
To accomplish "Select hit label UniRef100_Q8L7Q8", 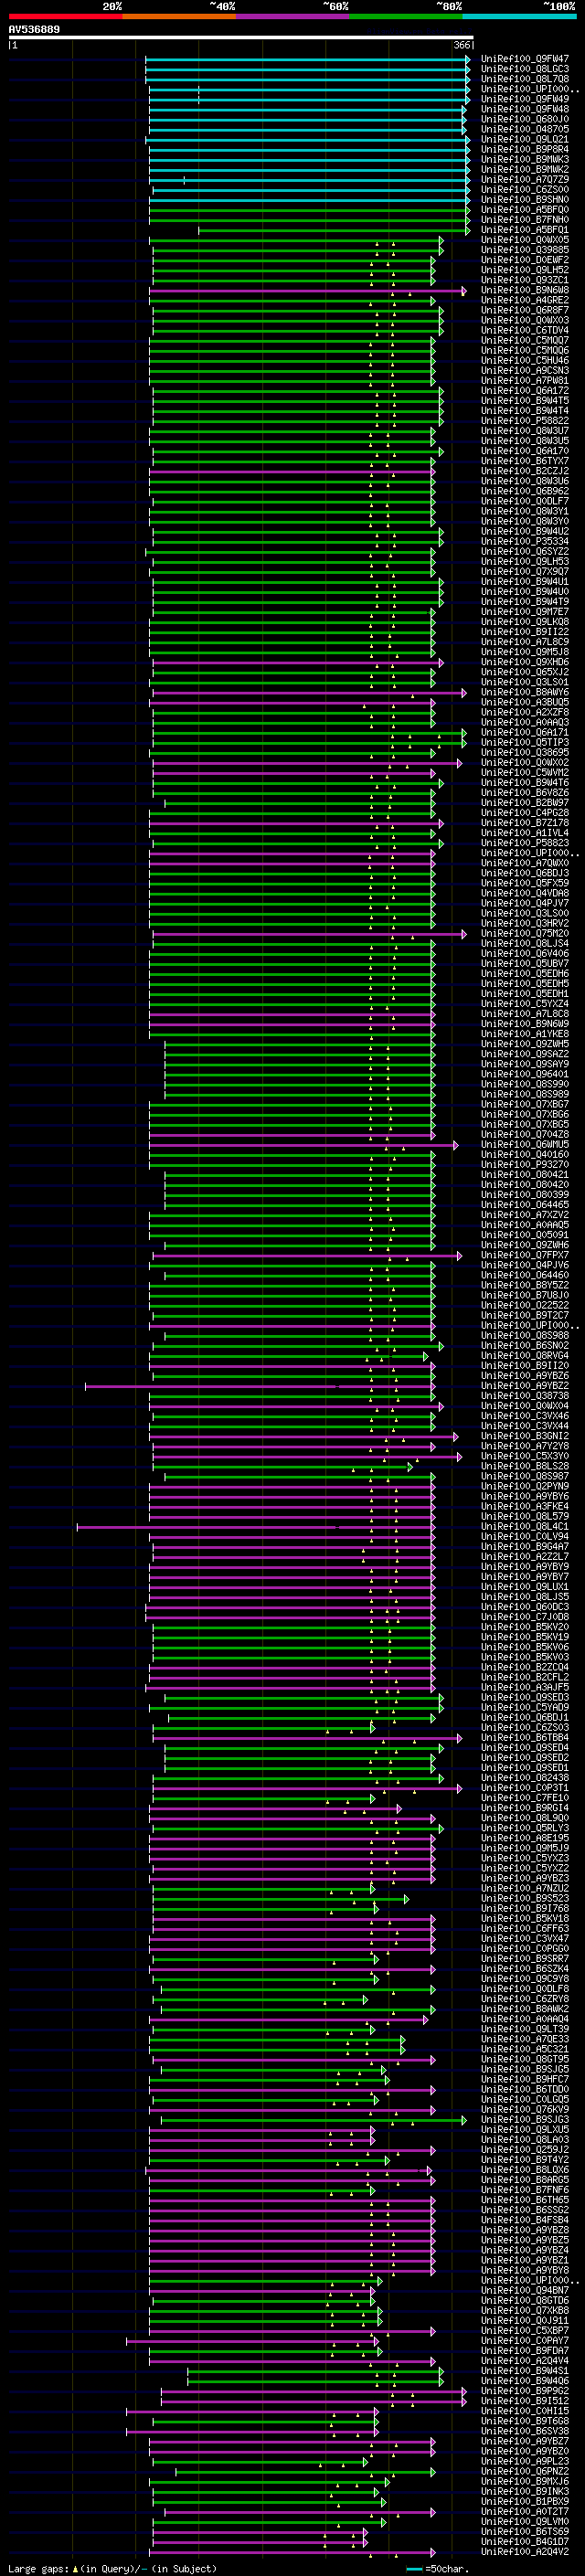I will point(525,80).
